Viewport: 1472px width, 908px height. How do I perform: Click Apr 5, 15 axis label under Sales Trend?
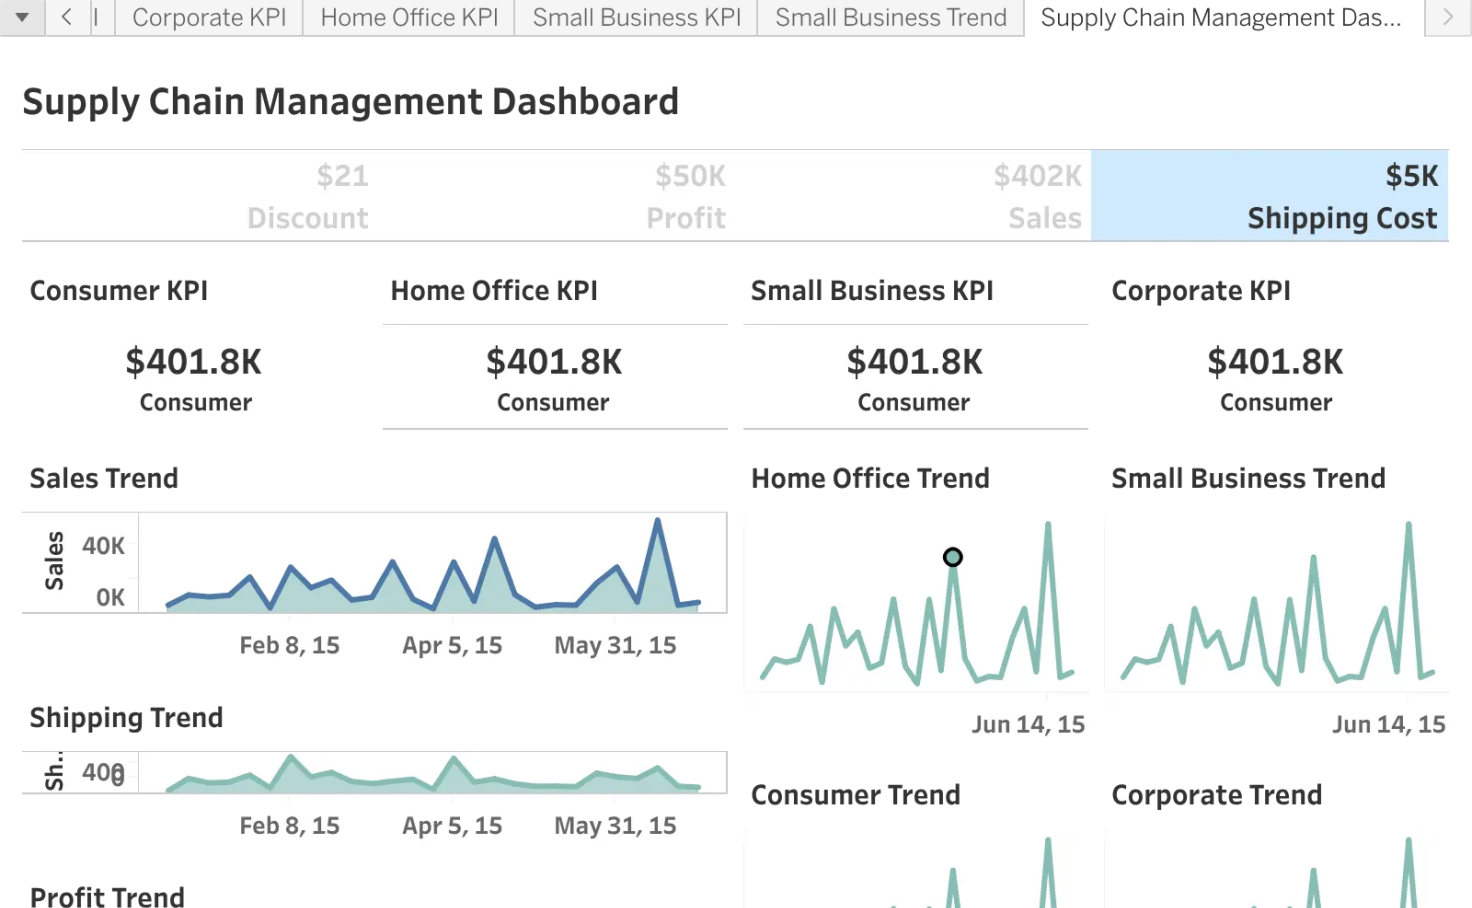pos(452,646)
